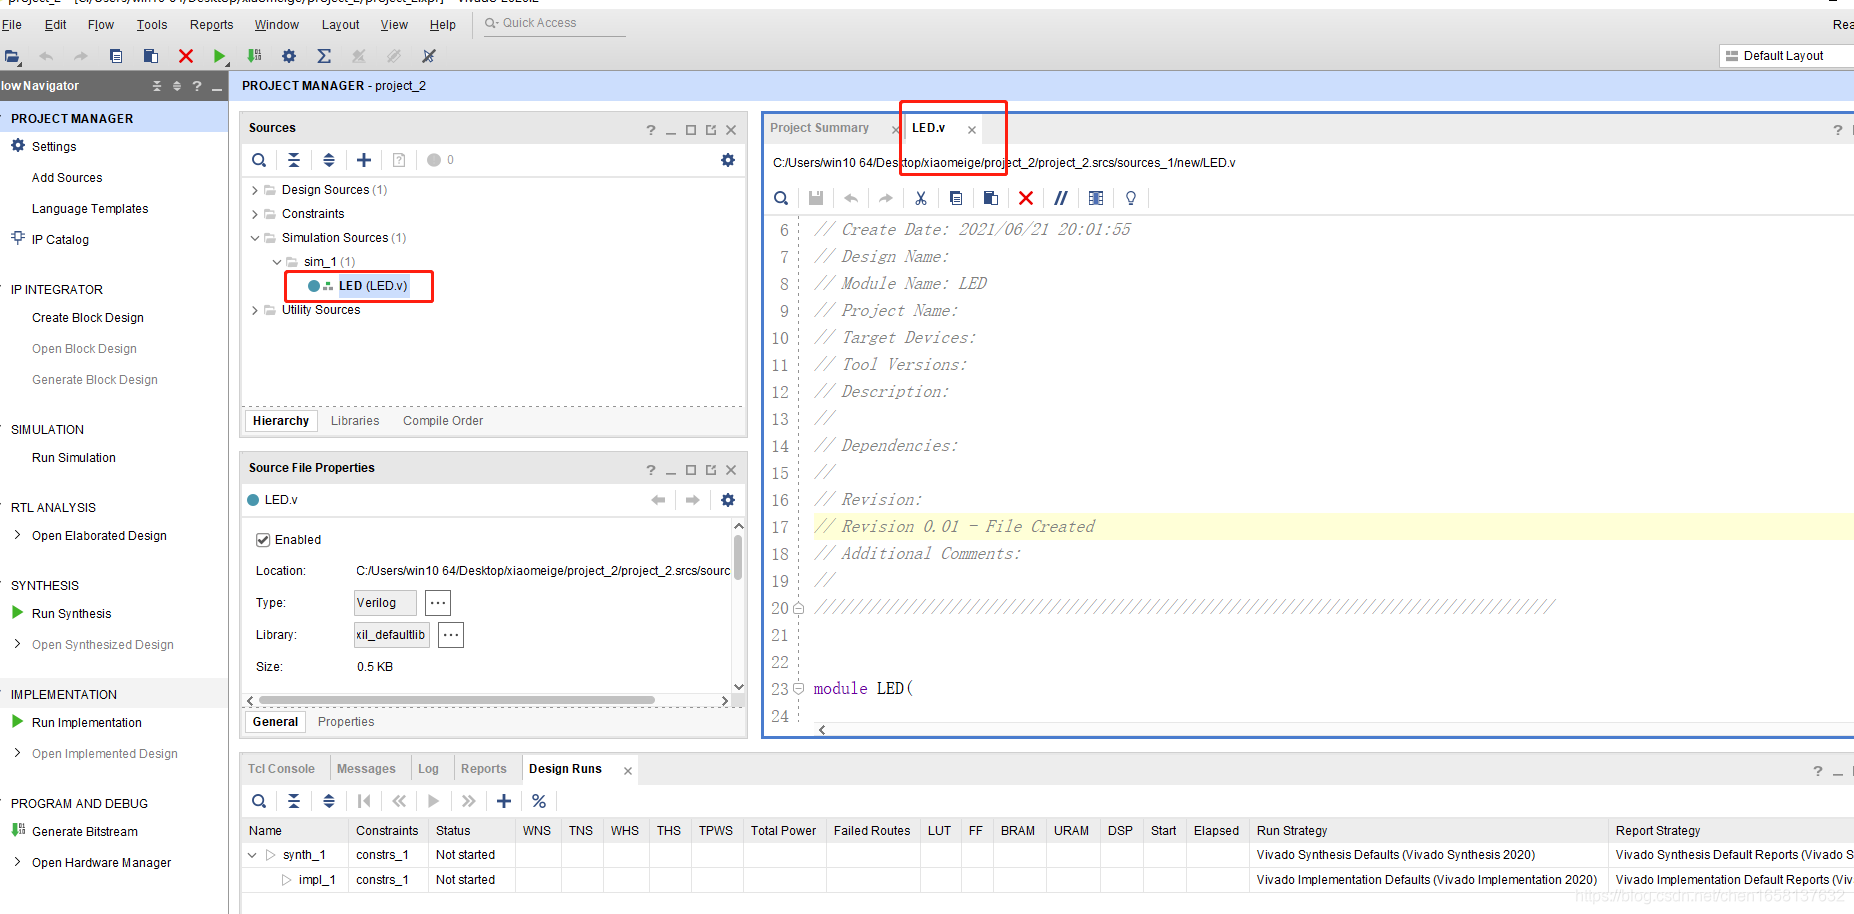
Task: Open Sources panel settings gear
Action: click(728, 160)
